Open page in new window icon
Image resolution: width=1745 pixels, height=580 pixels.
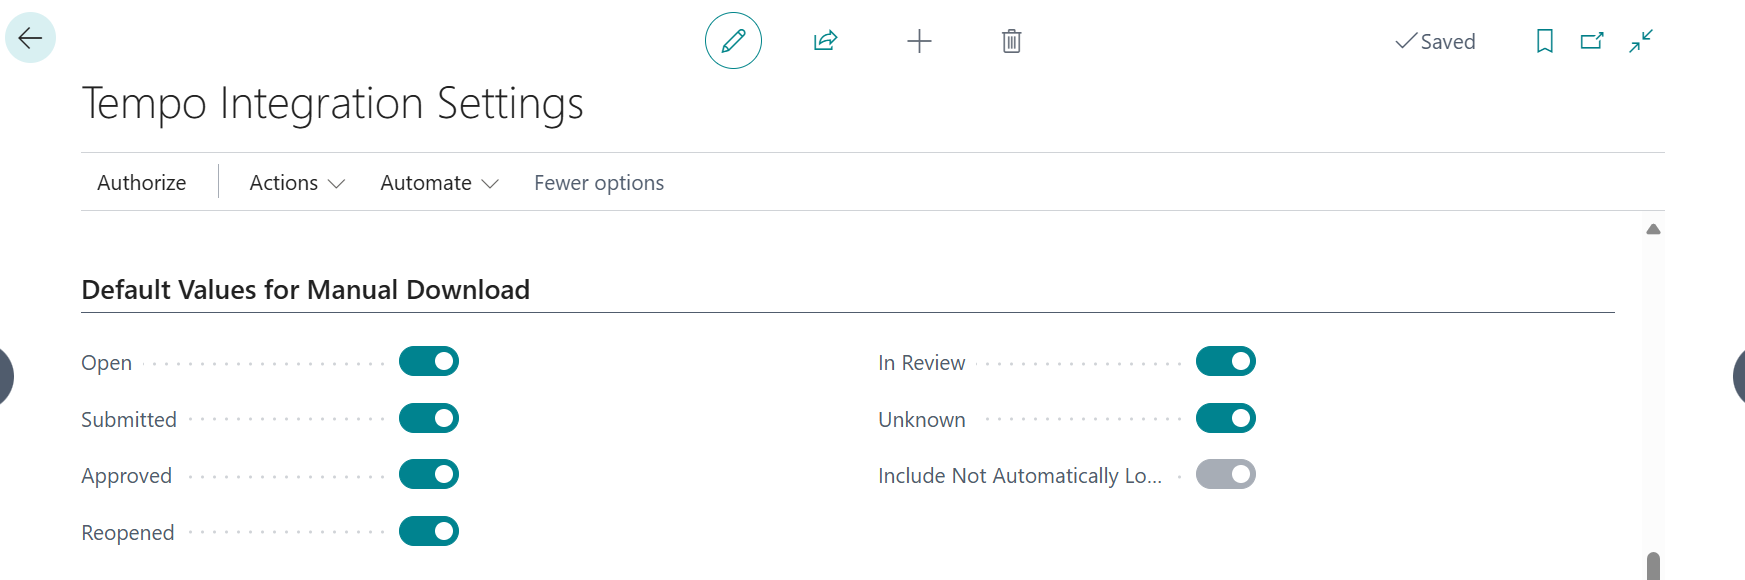[x=1592, y=41]
